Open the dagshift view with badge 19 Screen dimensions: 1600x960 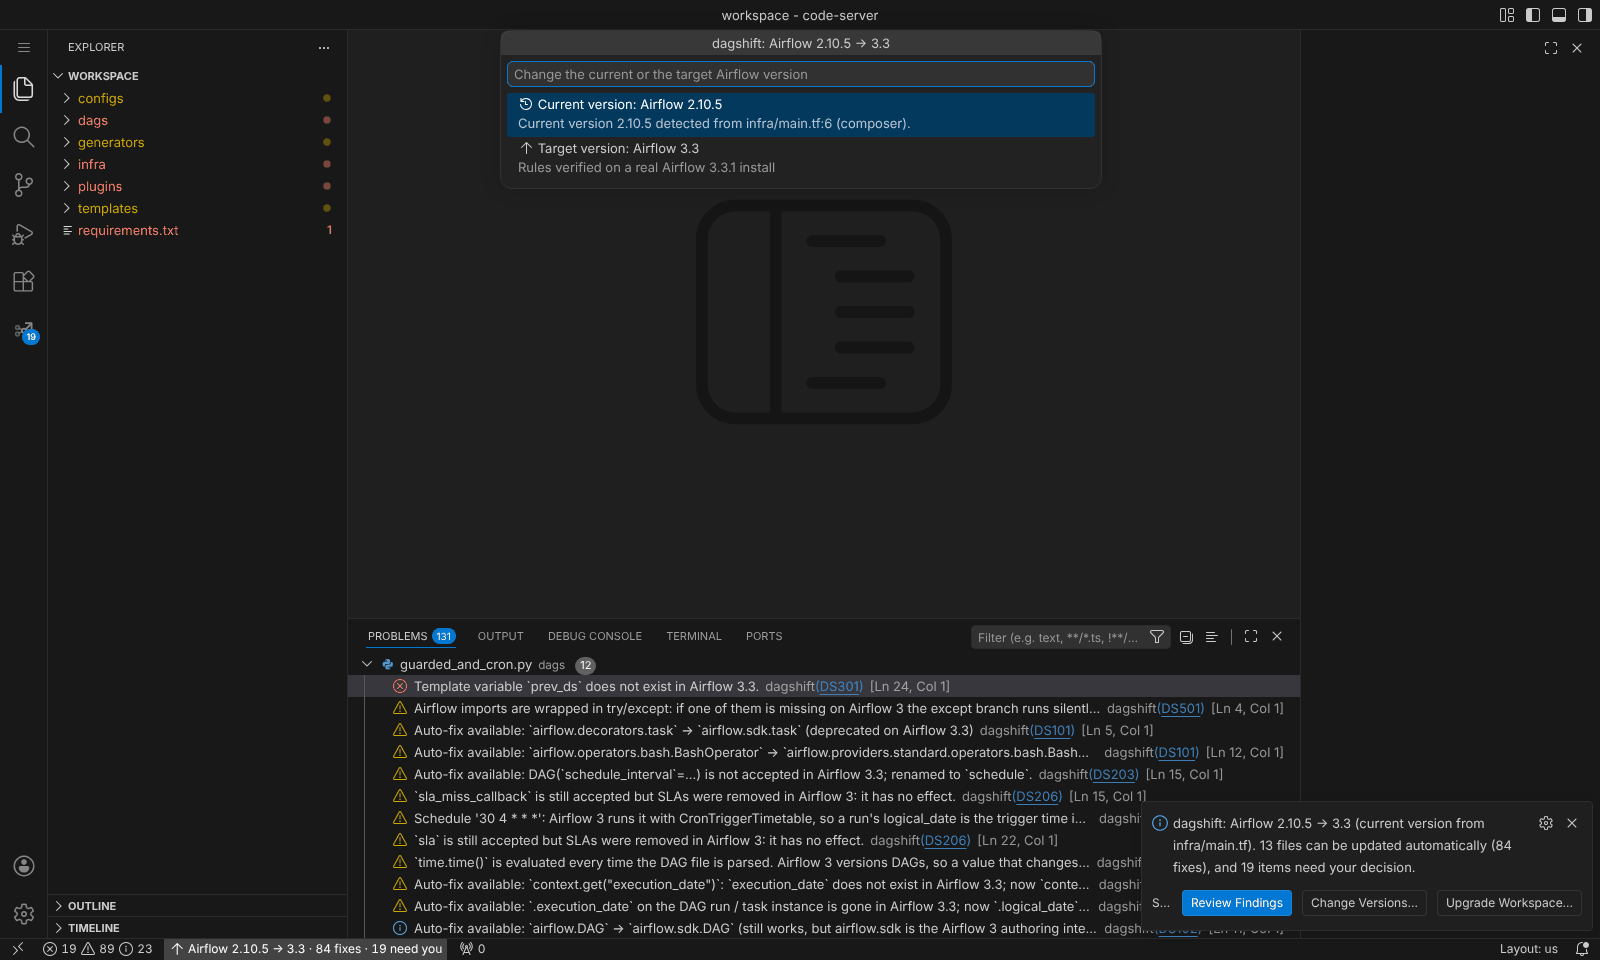(x=24, y=331)
